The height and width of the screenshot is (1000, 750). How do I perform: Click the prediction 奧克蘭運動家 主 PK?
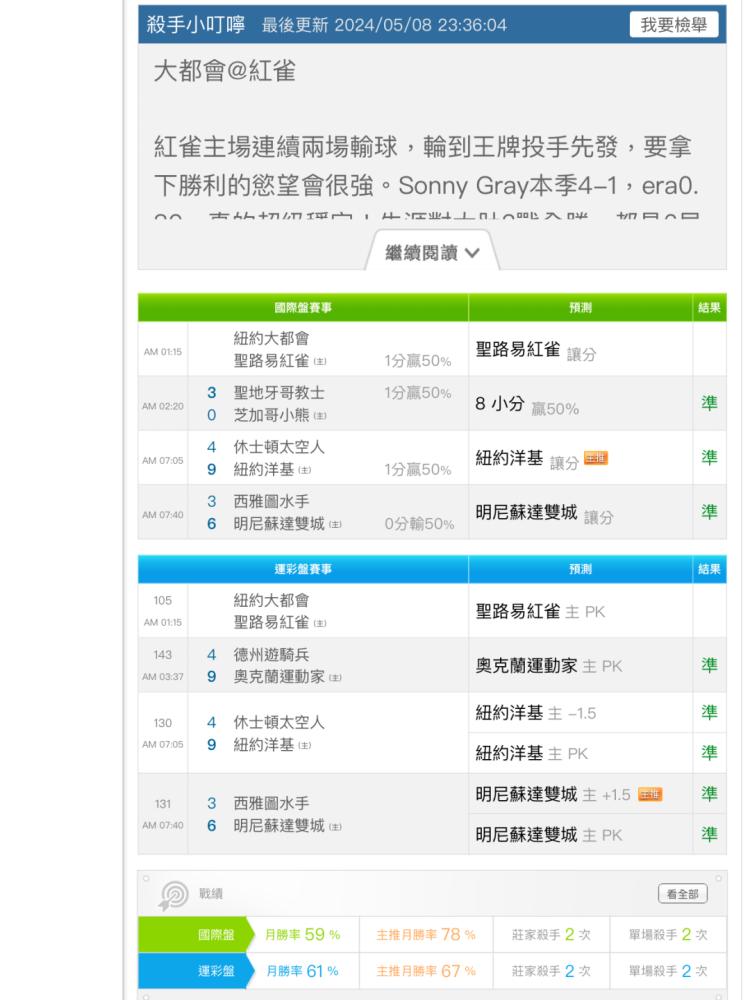tap(548, 666)
